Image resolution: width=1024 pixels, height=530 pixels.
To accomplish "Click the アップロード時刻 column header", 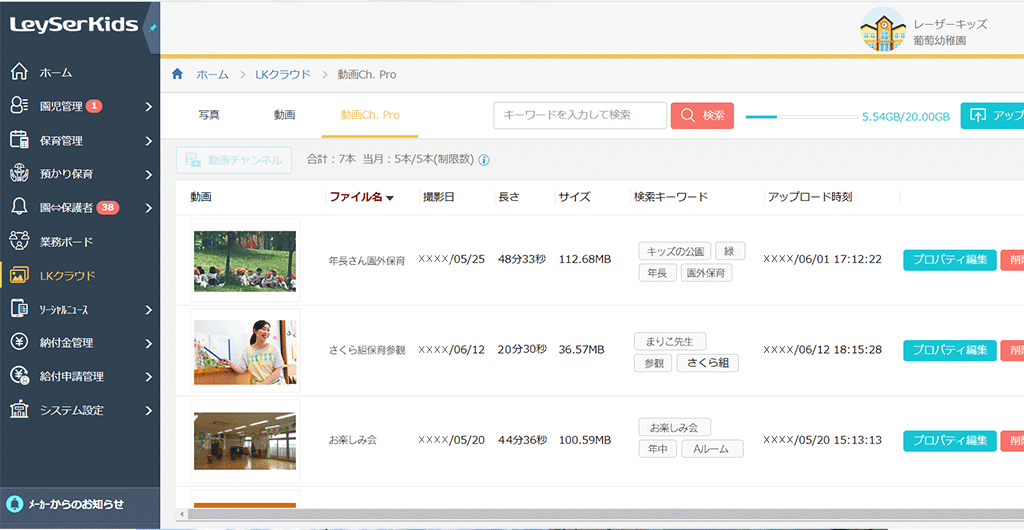I will pos(810,197).
